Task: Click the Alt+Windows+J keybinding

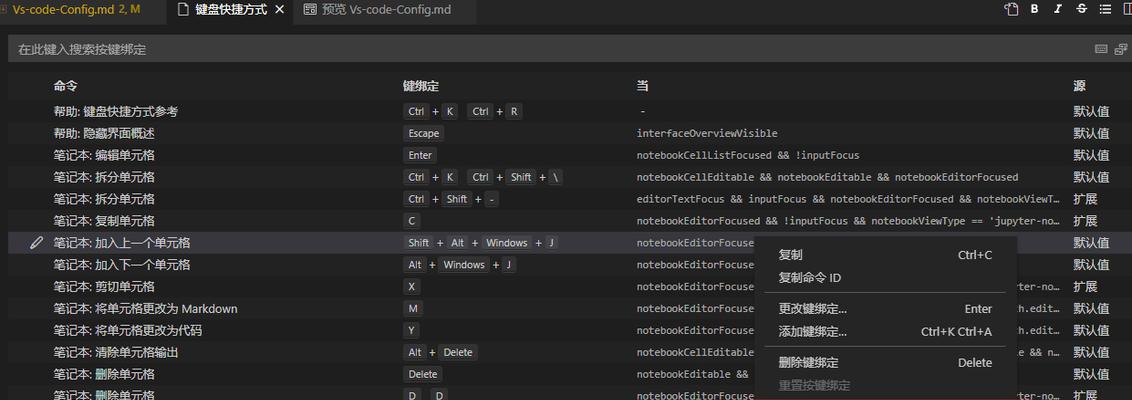Action: tap(460, 265)
